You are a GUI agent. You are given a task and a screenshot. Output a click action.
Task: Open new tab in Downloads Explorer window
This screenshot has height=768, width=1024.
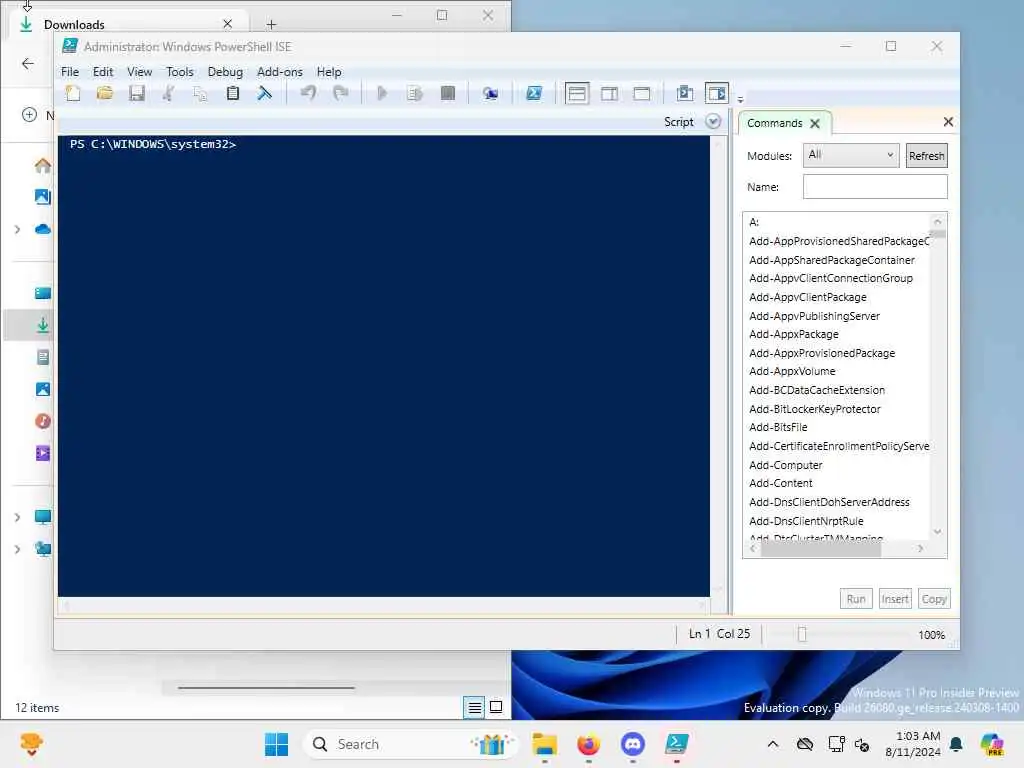point(271,25)
